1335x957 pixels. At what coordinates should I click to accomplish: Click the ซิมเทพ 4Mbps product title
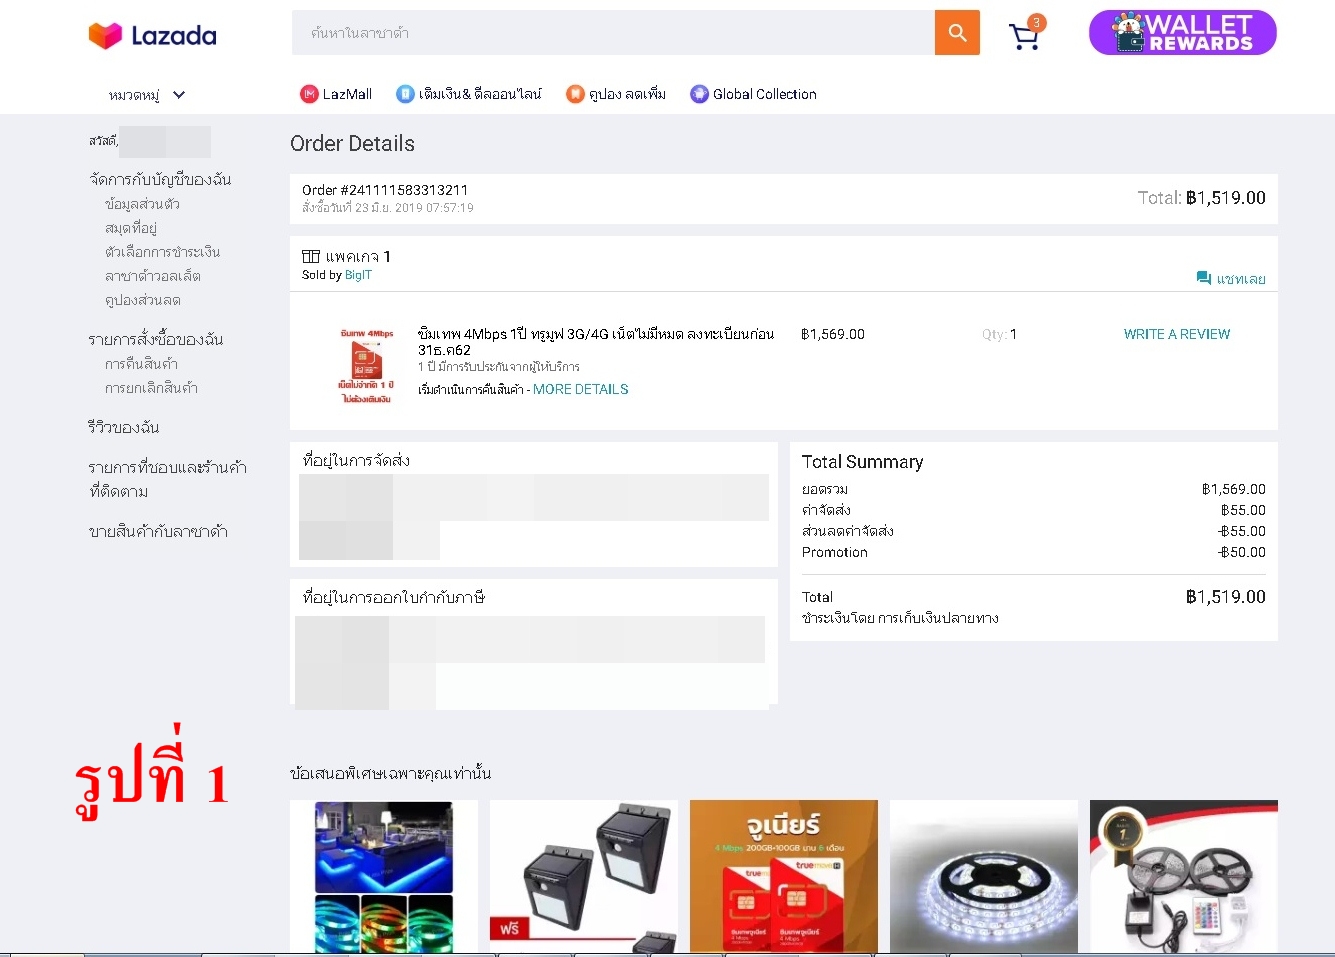tap(596, 342)
